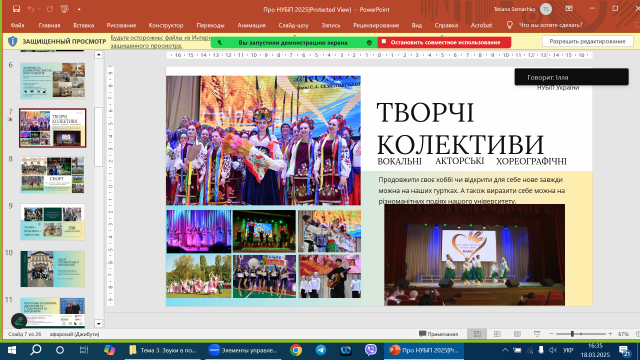Click the protected view warning text link

(x=161, y=41)
